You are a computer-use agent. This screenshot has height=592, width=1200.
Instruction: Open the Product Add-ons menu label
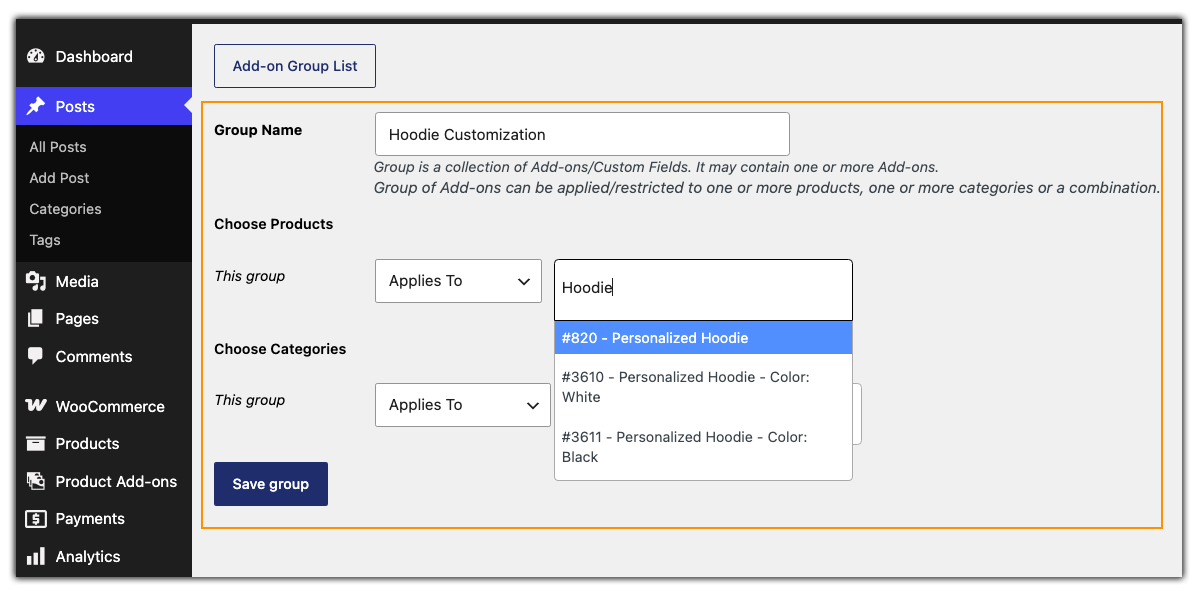(x=116, y=481)
